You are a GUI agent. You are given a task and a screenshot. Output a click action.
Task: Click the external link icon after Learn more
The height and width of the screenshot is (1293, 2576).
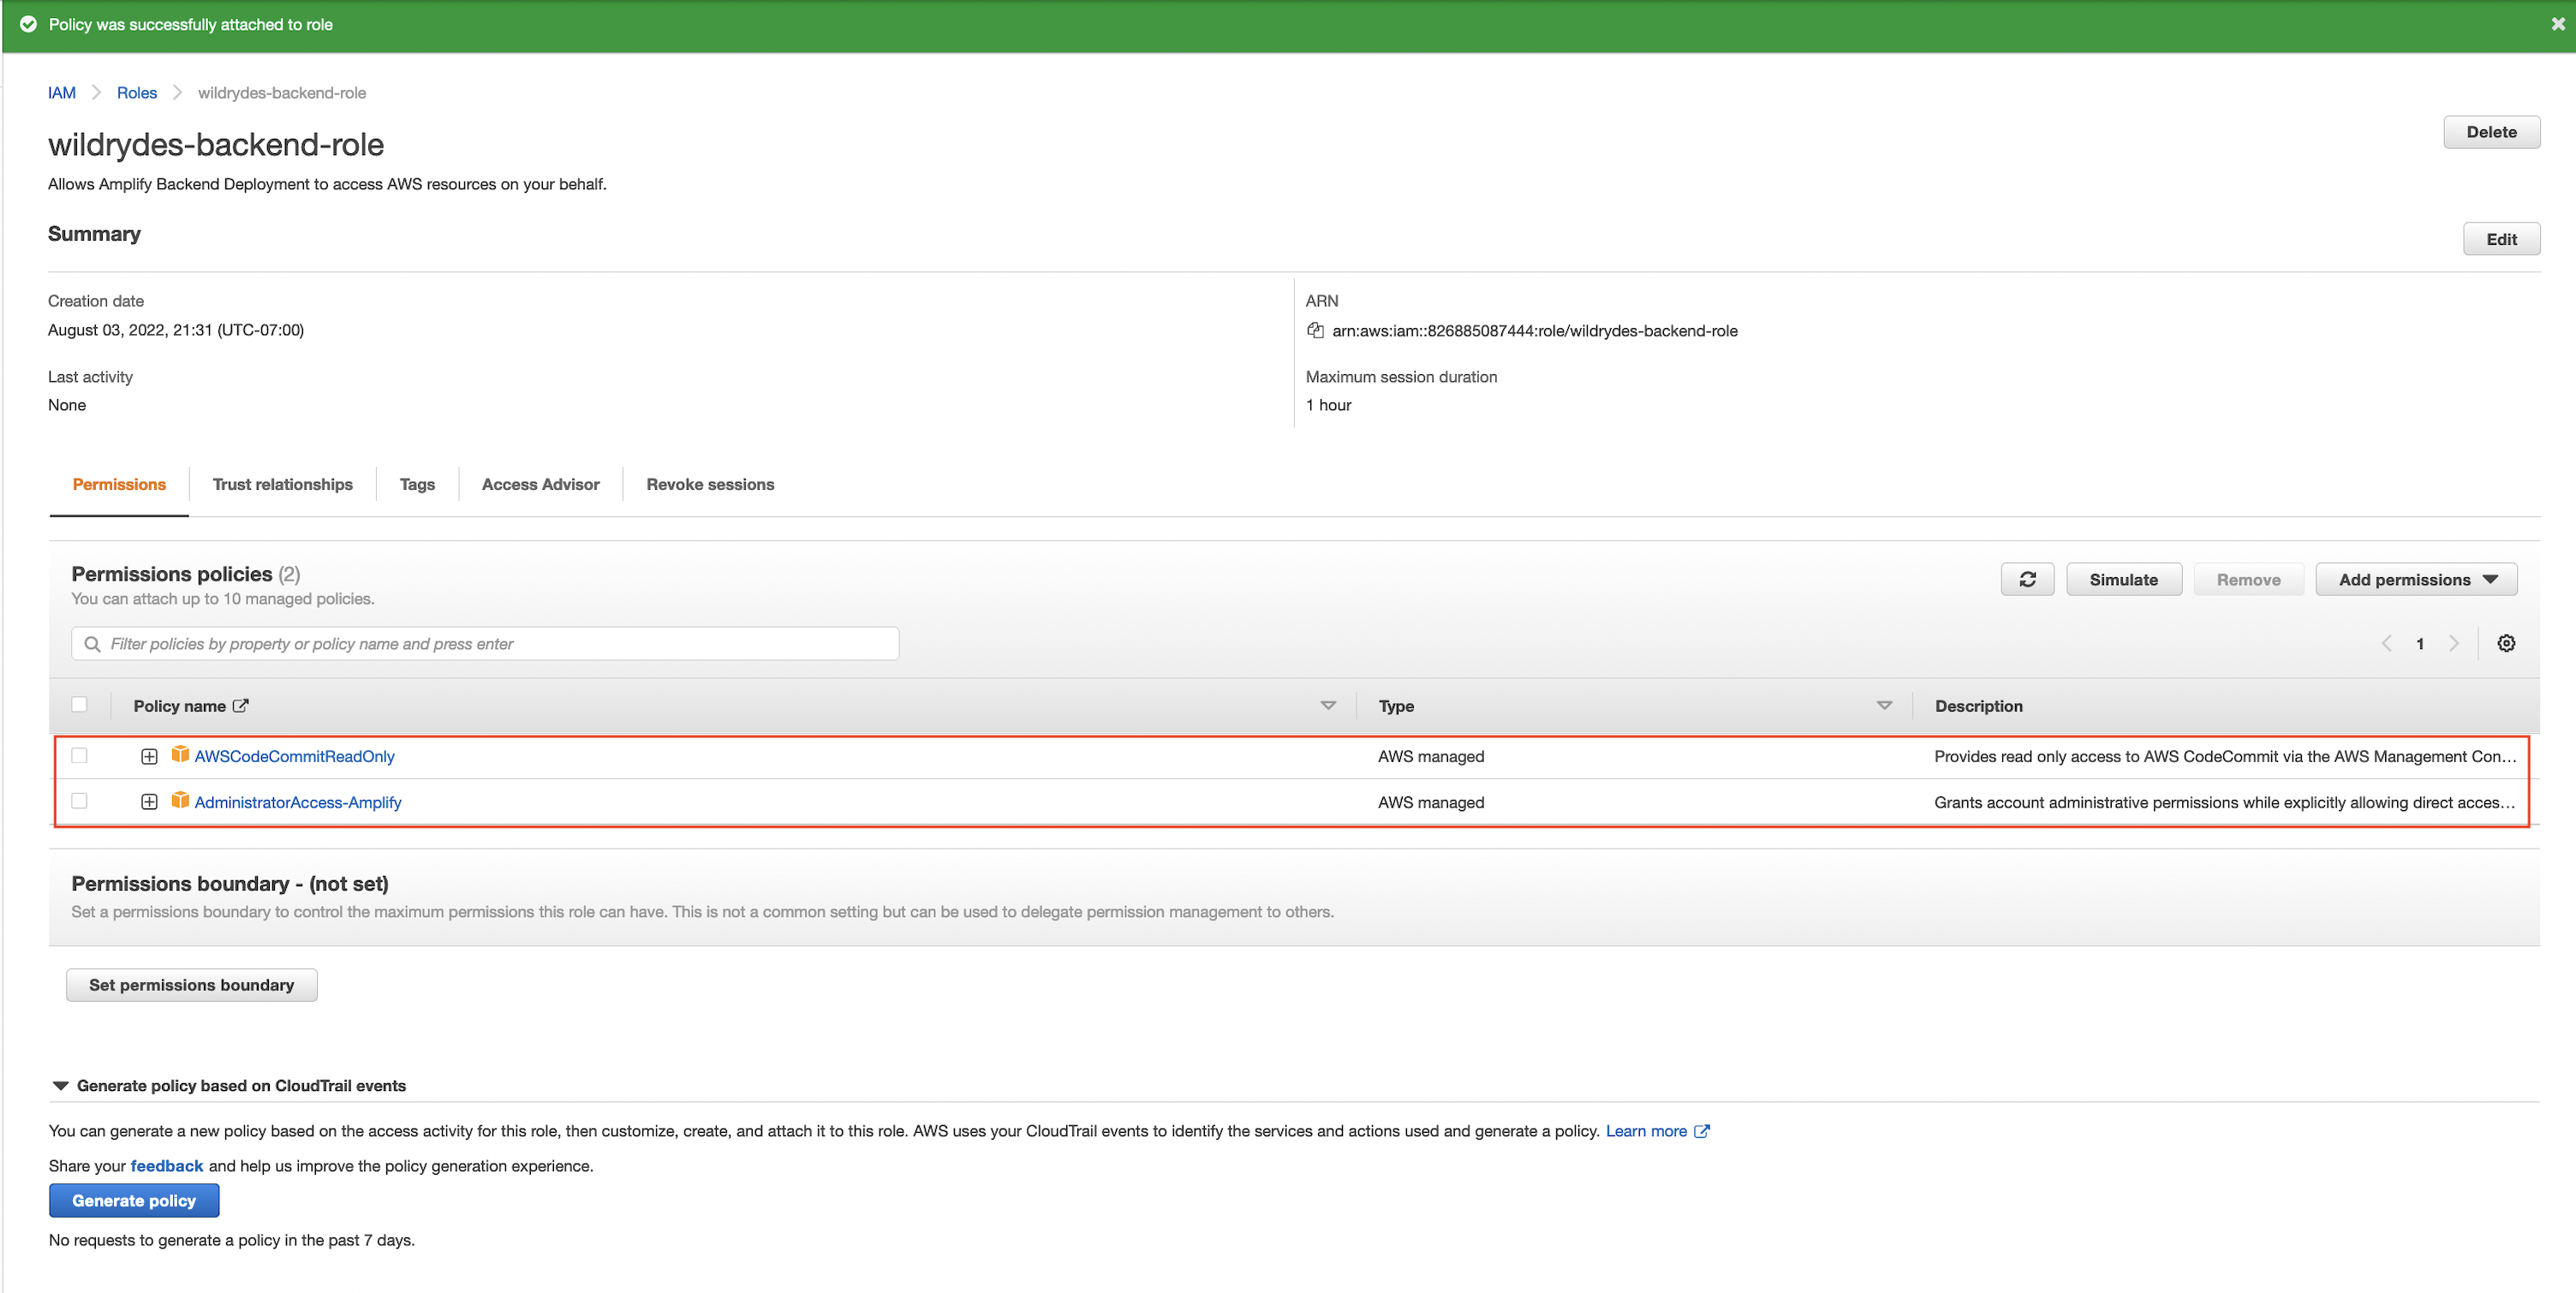tap(1701, 1131)
